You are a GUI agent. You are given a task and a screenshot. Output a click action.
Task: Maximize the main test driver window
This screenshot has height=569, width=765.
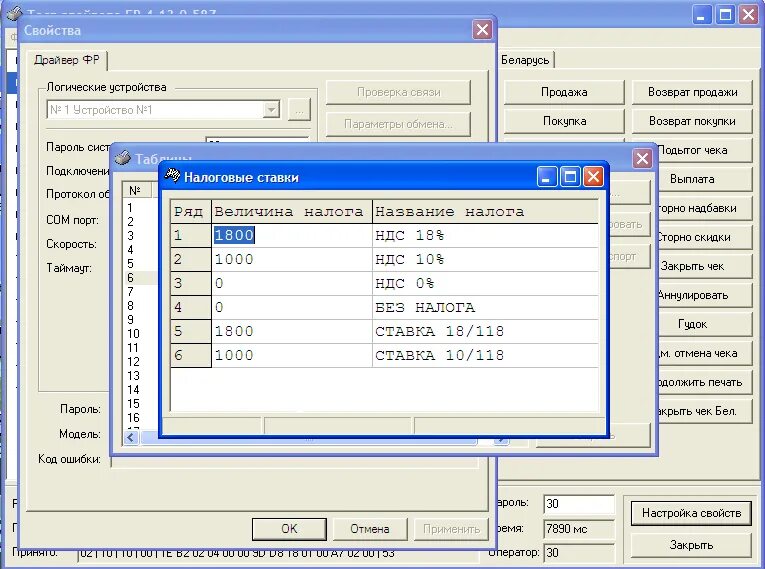pyautogui.click(x=725, y=15)
